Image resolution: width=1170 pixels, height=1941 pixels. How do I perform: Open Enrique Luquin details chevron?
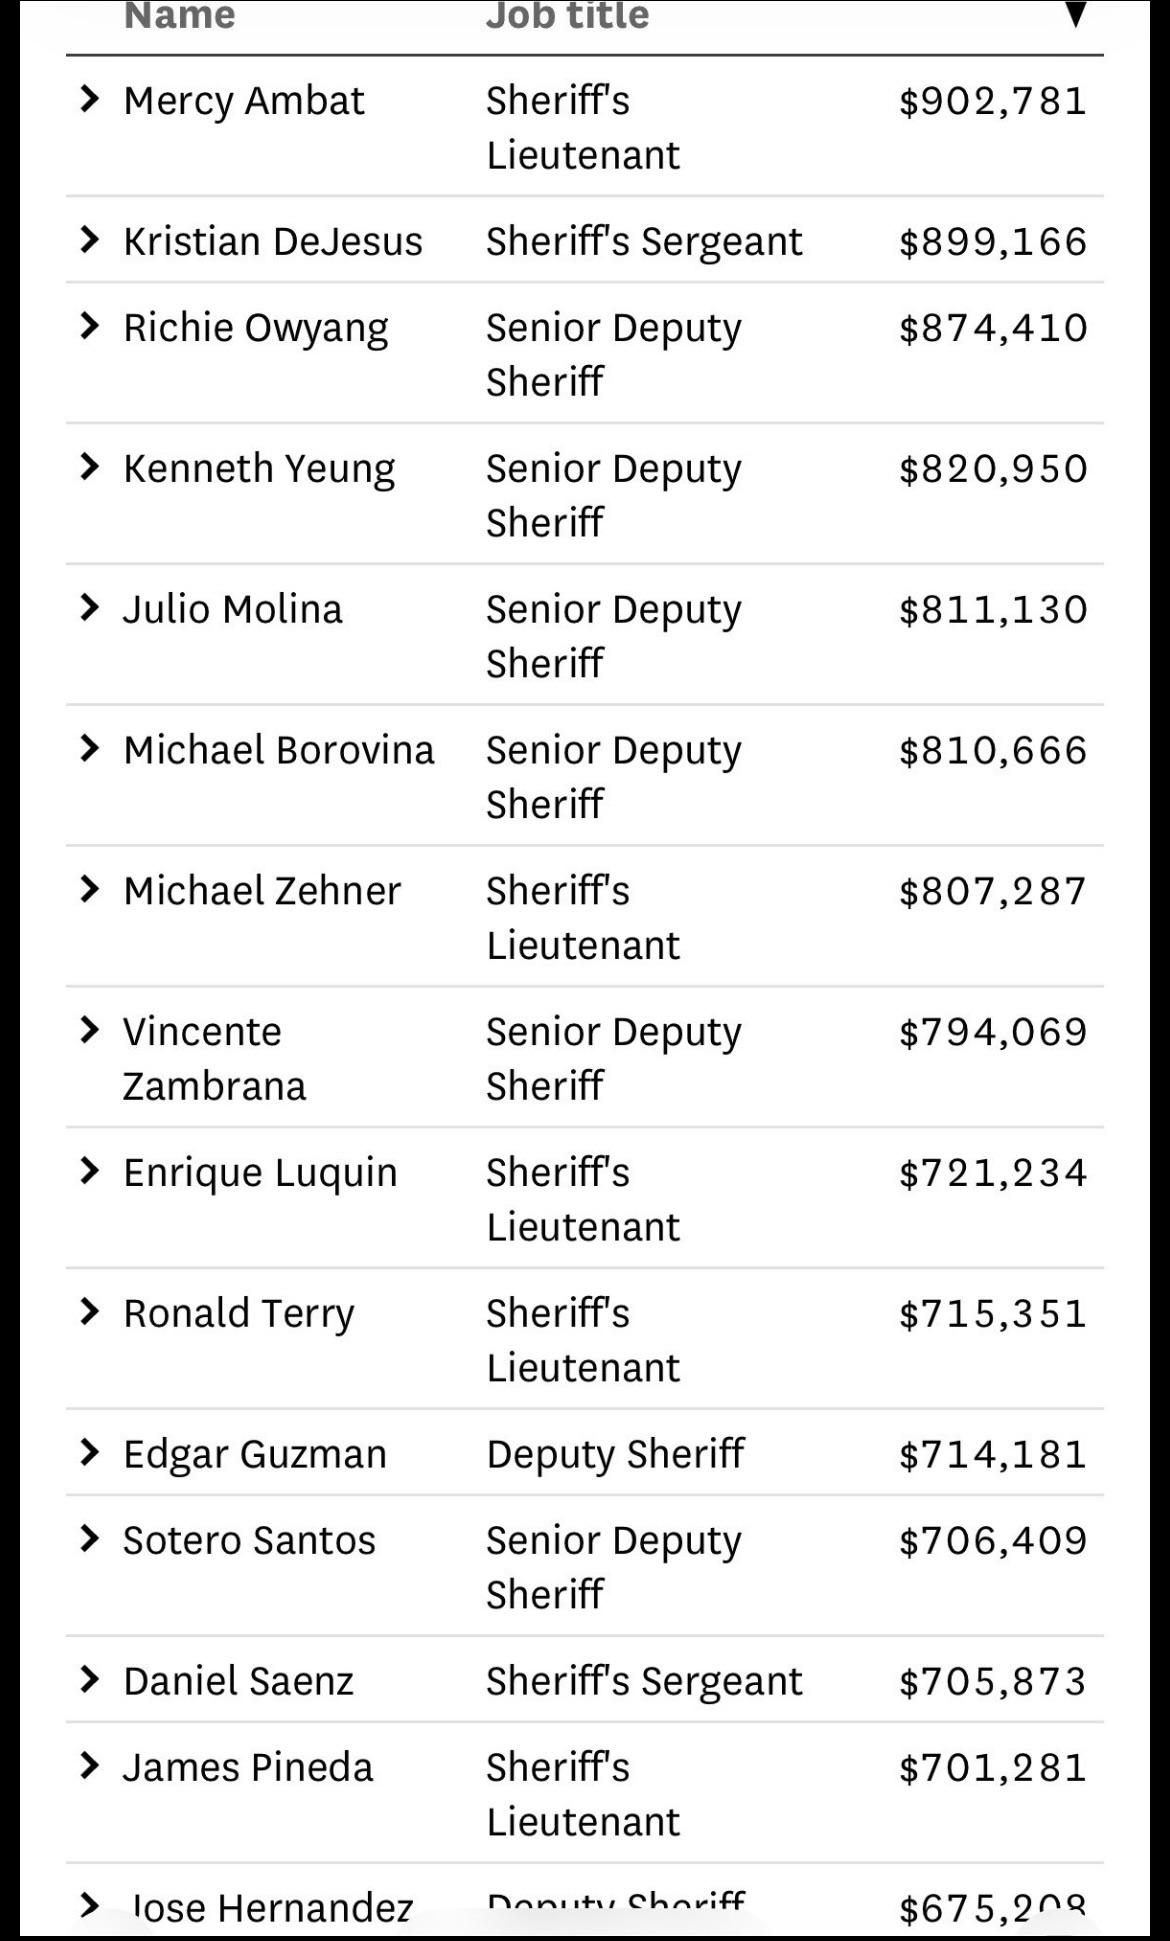[x=90, y=1171]
